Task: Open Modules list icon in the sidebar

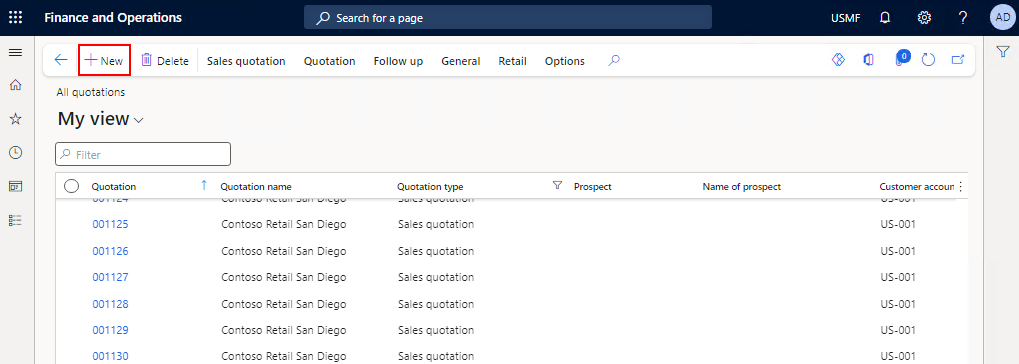Action: (16, 220)
